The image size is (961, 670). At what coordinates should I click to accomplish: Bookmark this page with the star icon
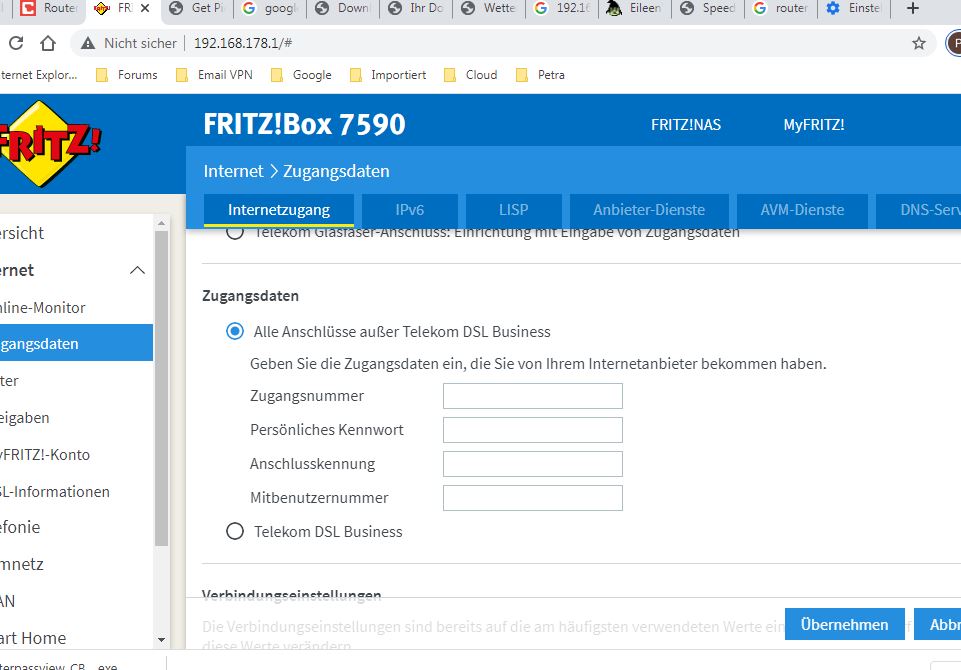point(918,43)
